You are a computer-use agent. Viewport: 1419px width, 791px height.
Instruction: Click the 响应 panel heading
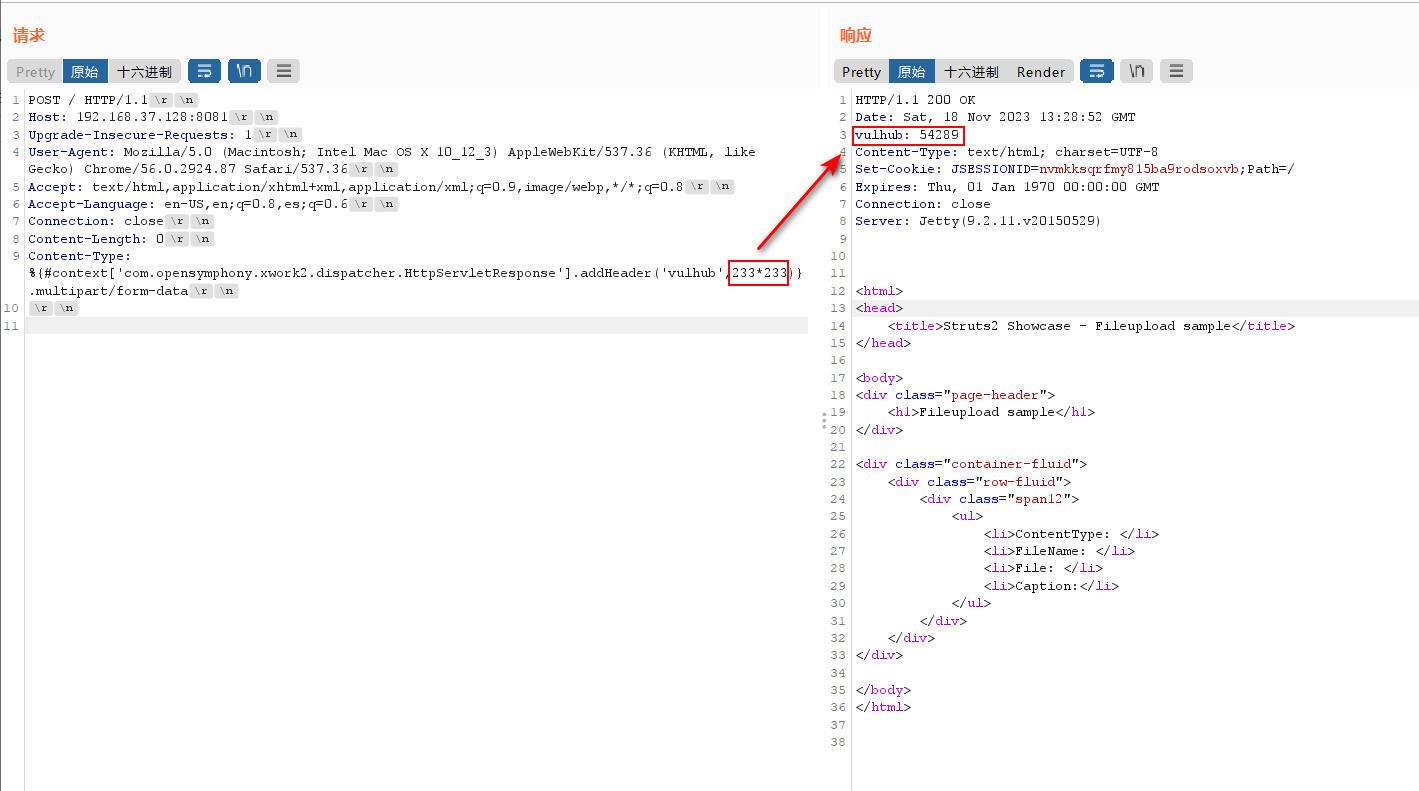click(856, 36)
